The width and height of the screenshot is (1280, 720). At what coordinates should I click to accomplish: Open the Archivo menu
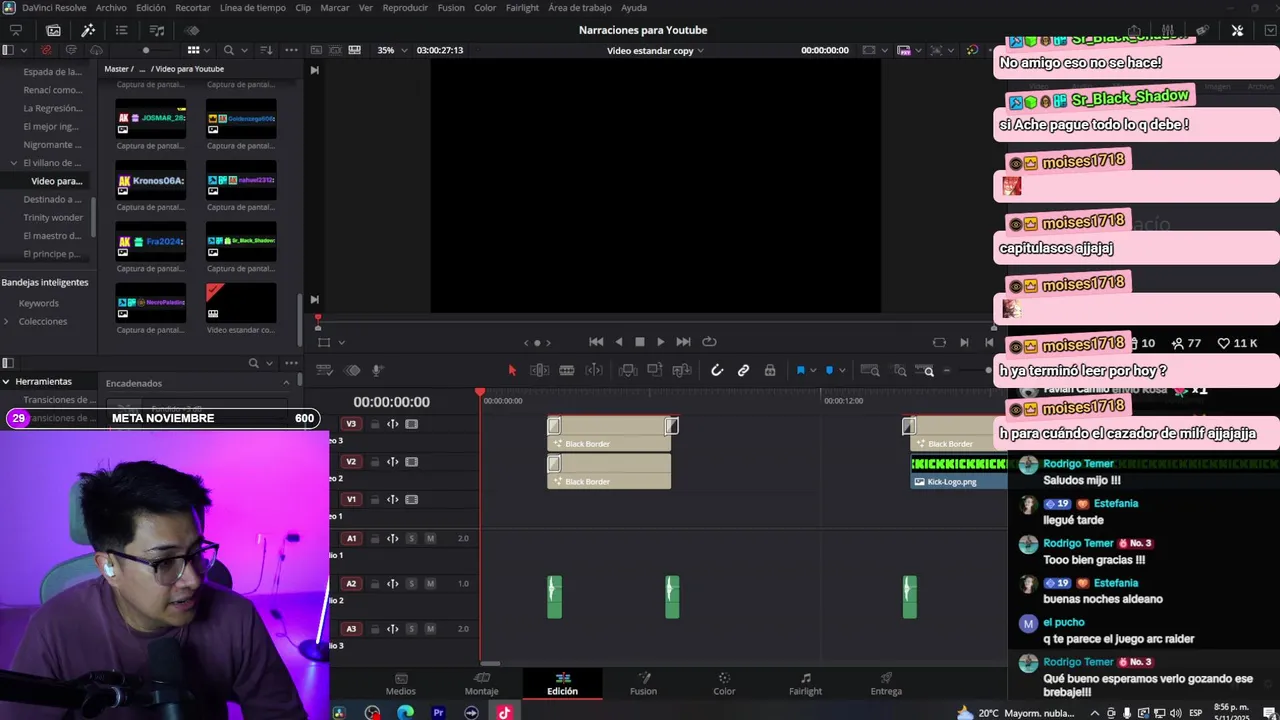[111, 8]
